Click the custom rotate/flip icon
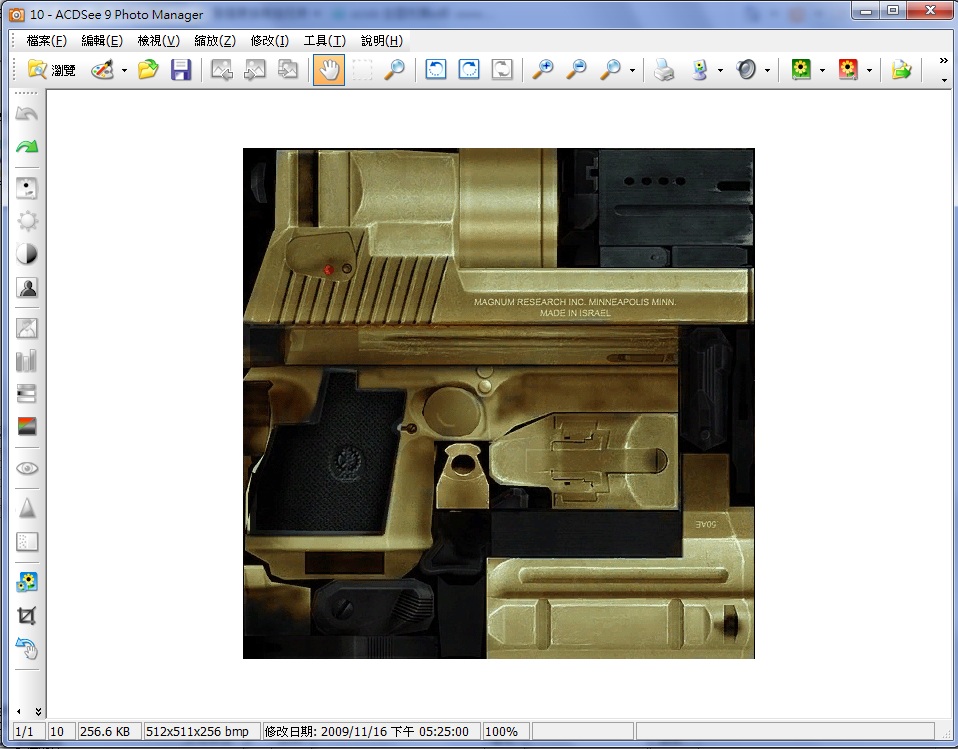Viewport: 958px width, 749px height. [x=502, y=70]
